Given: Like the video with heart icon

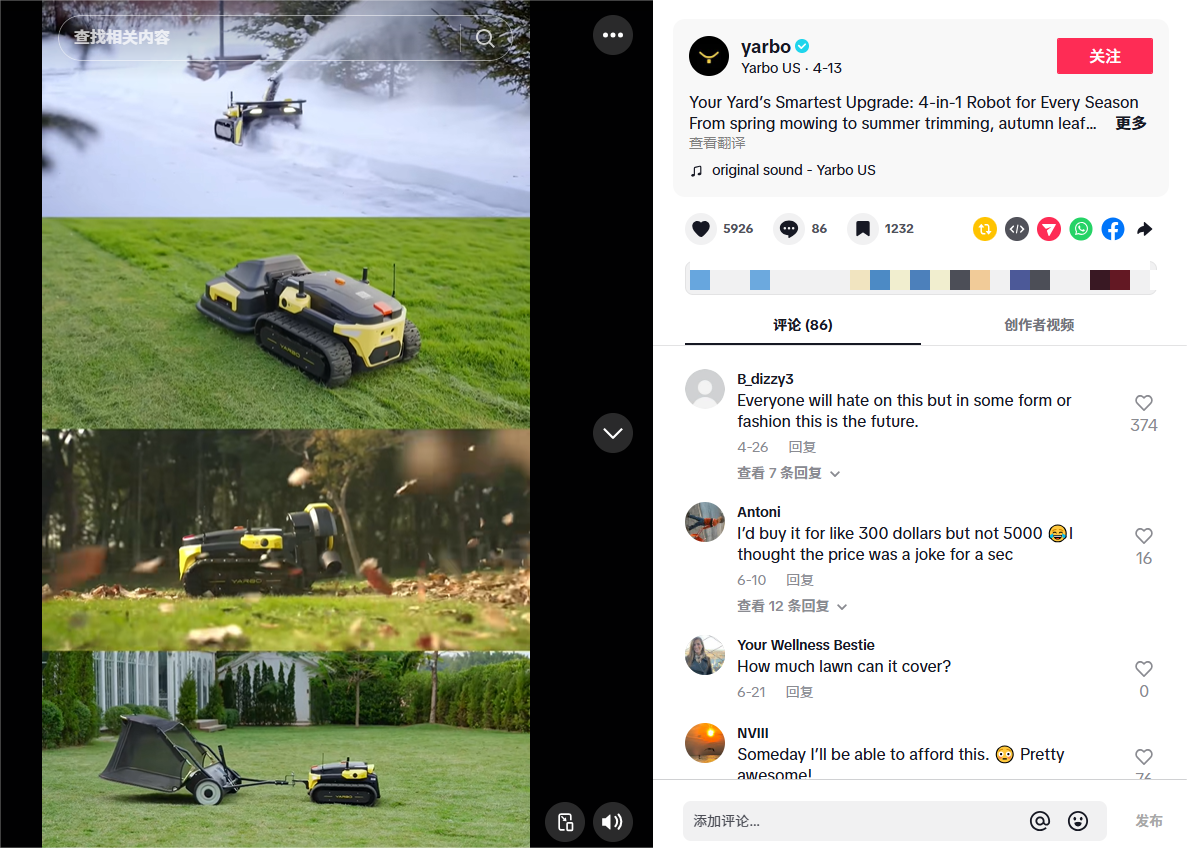Looking at the screenshot, I should [x=701, y=229].
